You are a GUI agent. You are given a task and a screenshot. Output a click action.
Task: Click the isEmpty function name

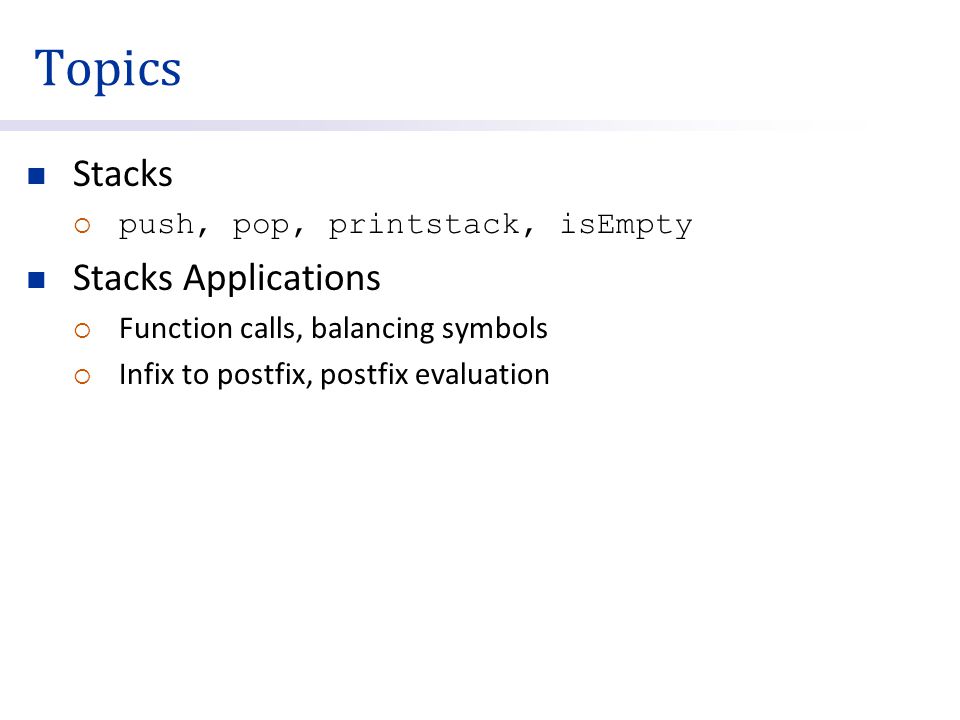(x=626, y=225)
